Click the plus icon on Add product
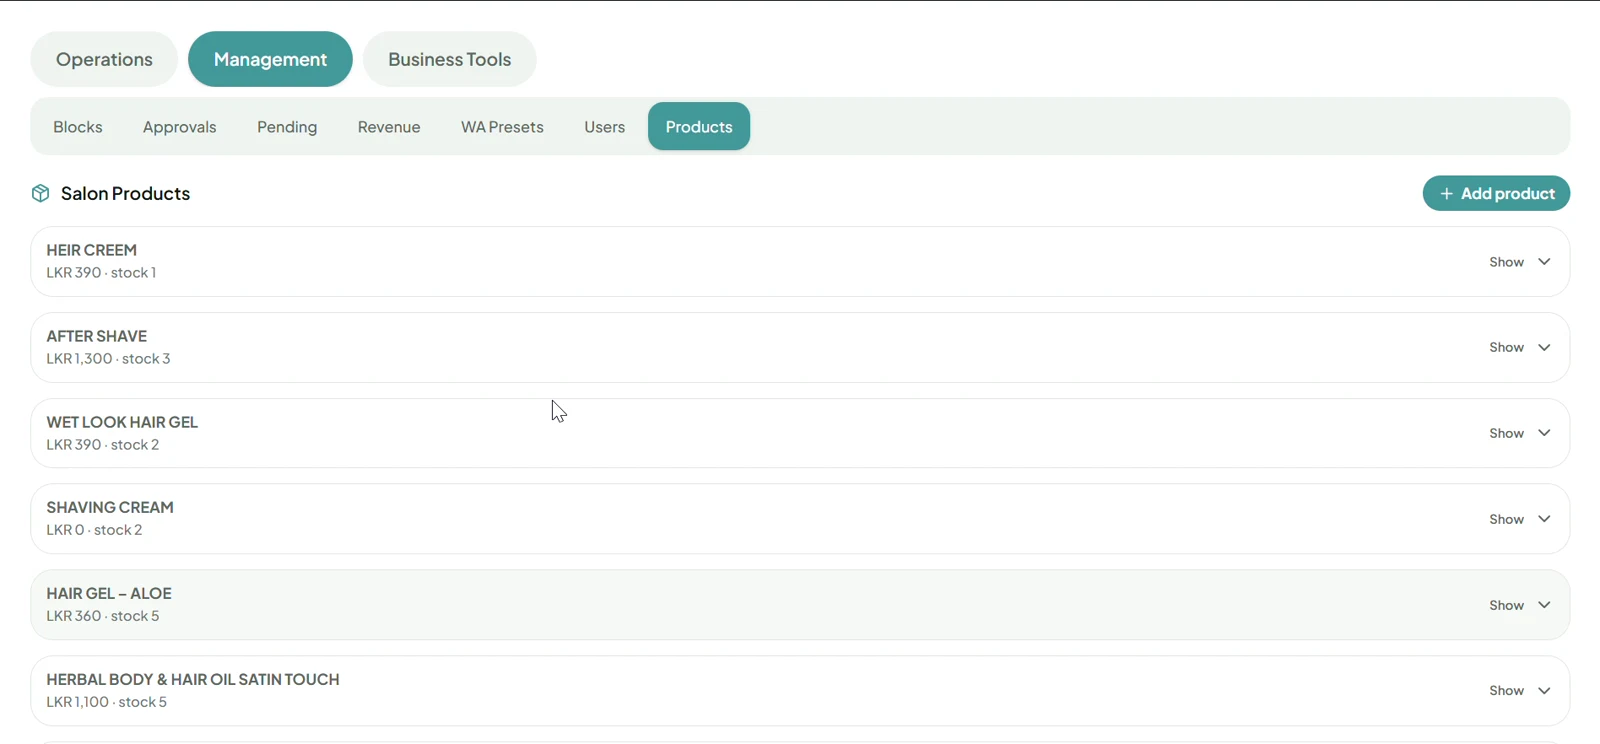The image size is (1600, 744). point(1446,194)
